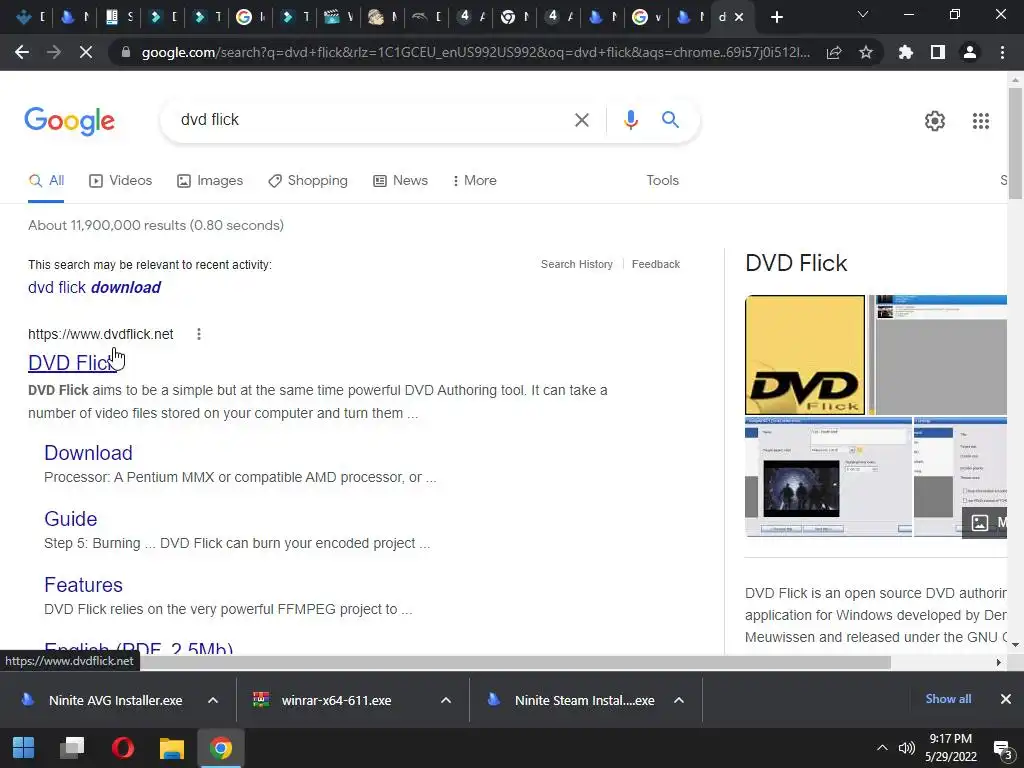Open File Explorer from the taskbar
Screen dimensions: 1024x768
coord(172,748)
